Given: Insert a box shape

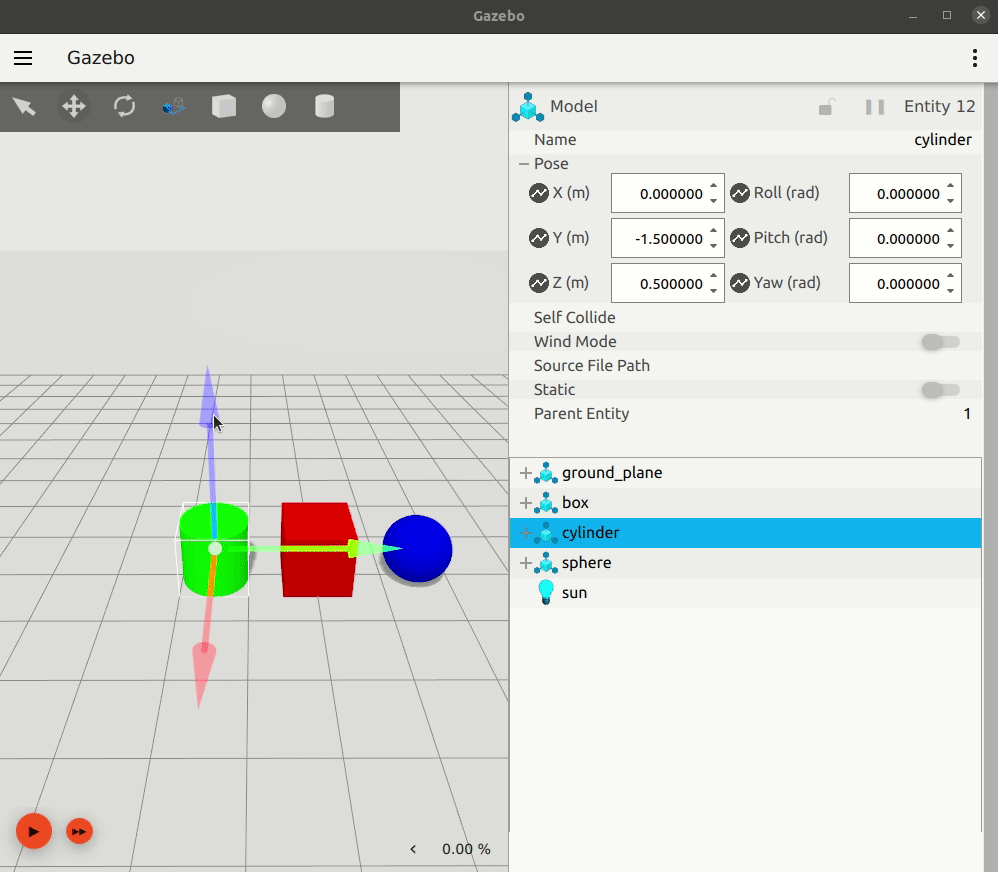Looking at the screenshot, I should tap(224, 106).
